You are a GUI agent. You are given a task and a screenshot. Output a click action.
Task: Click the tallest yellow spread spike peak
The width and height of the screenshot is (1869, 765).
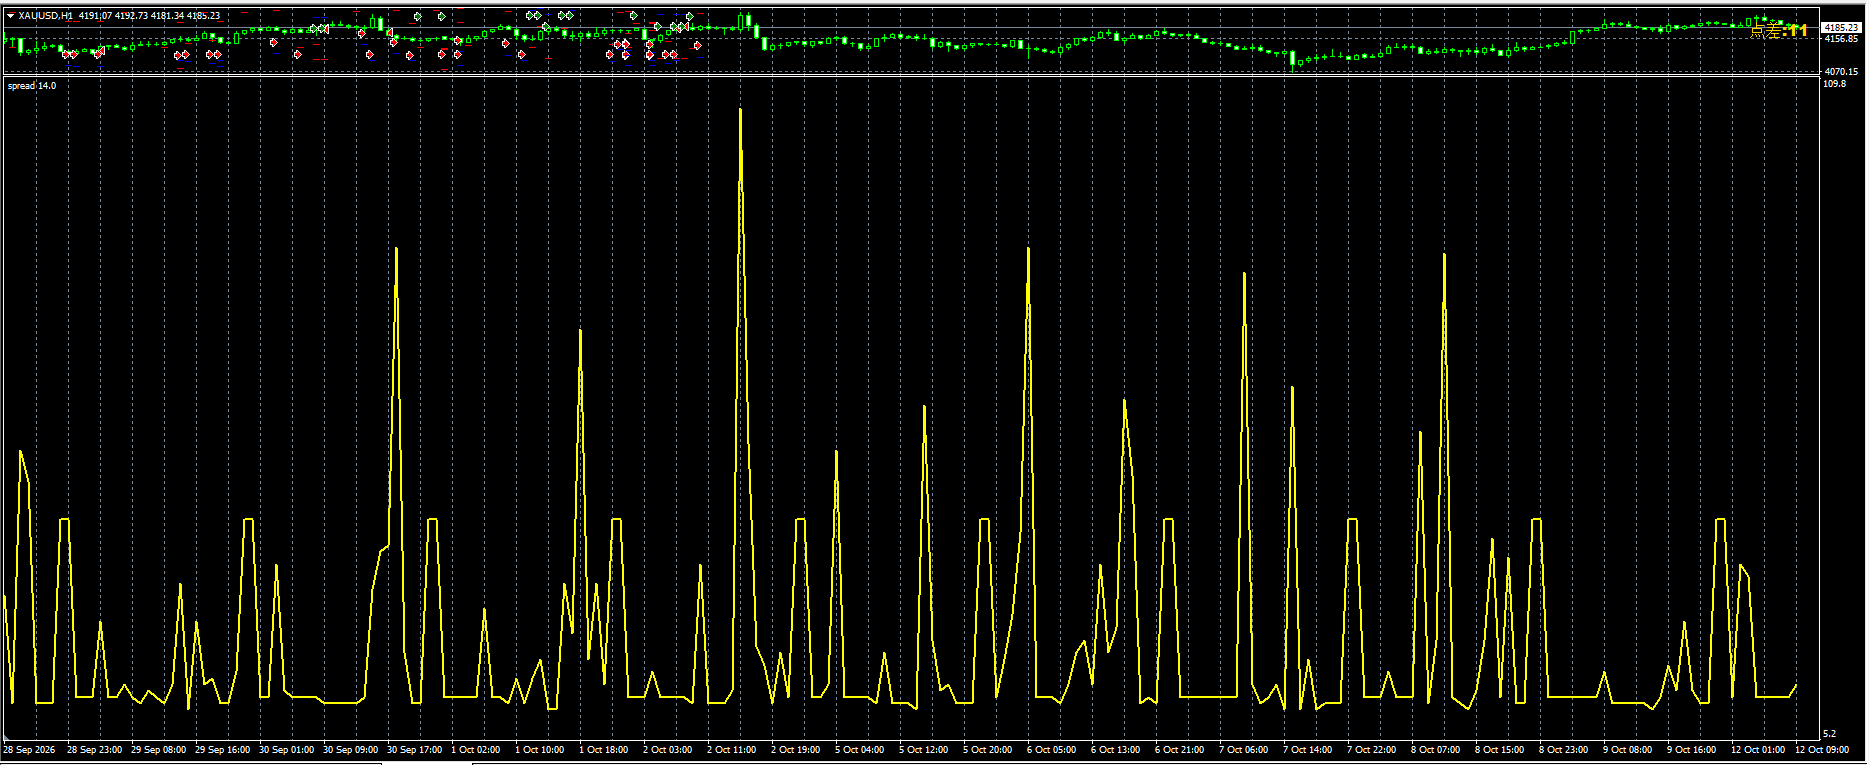pyautogui.click(x=740, y=110)
